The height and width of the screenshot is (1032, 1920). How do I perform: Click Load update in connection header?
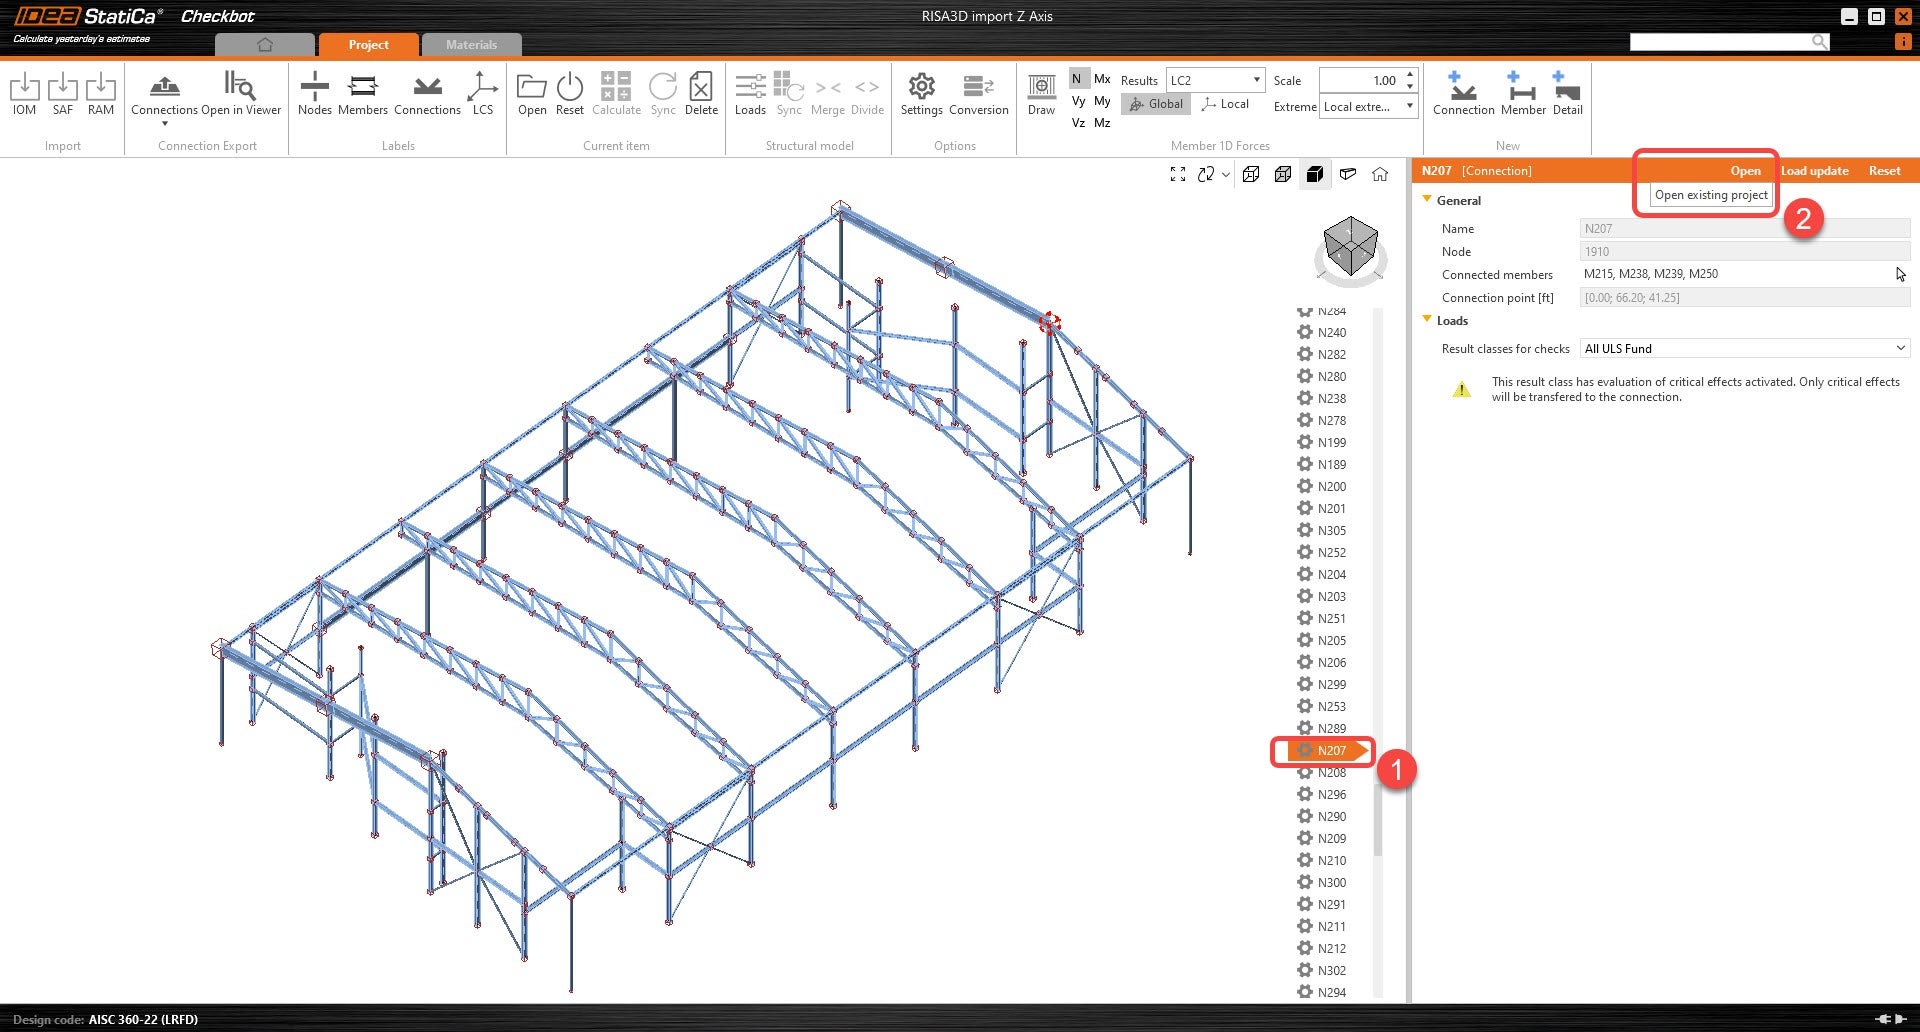point(1814,171)
